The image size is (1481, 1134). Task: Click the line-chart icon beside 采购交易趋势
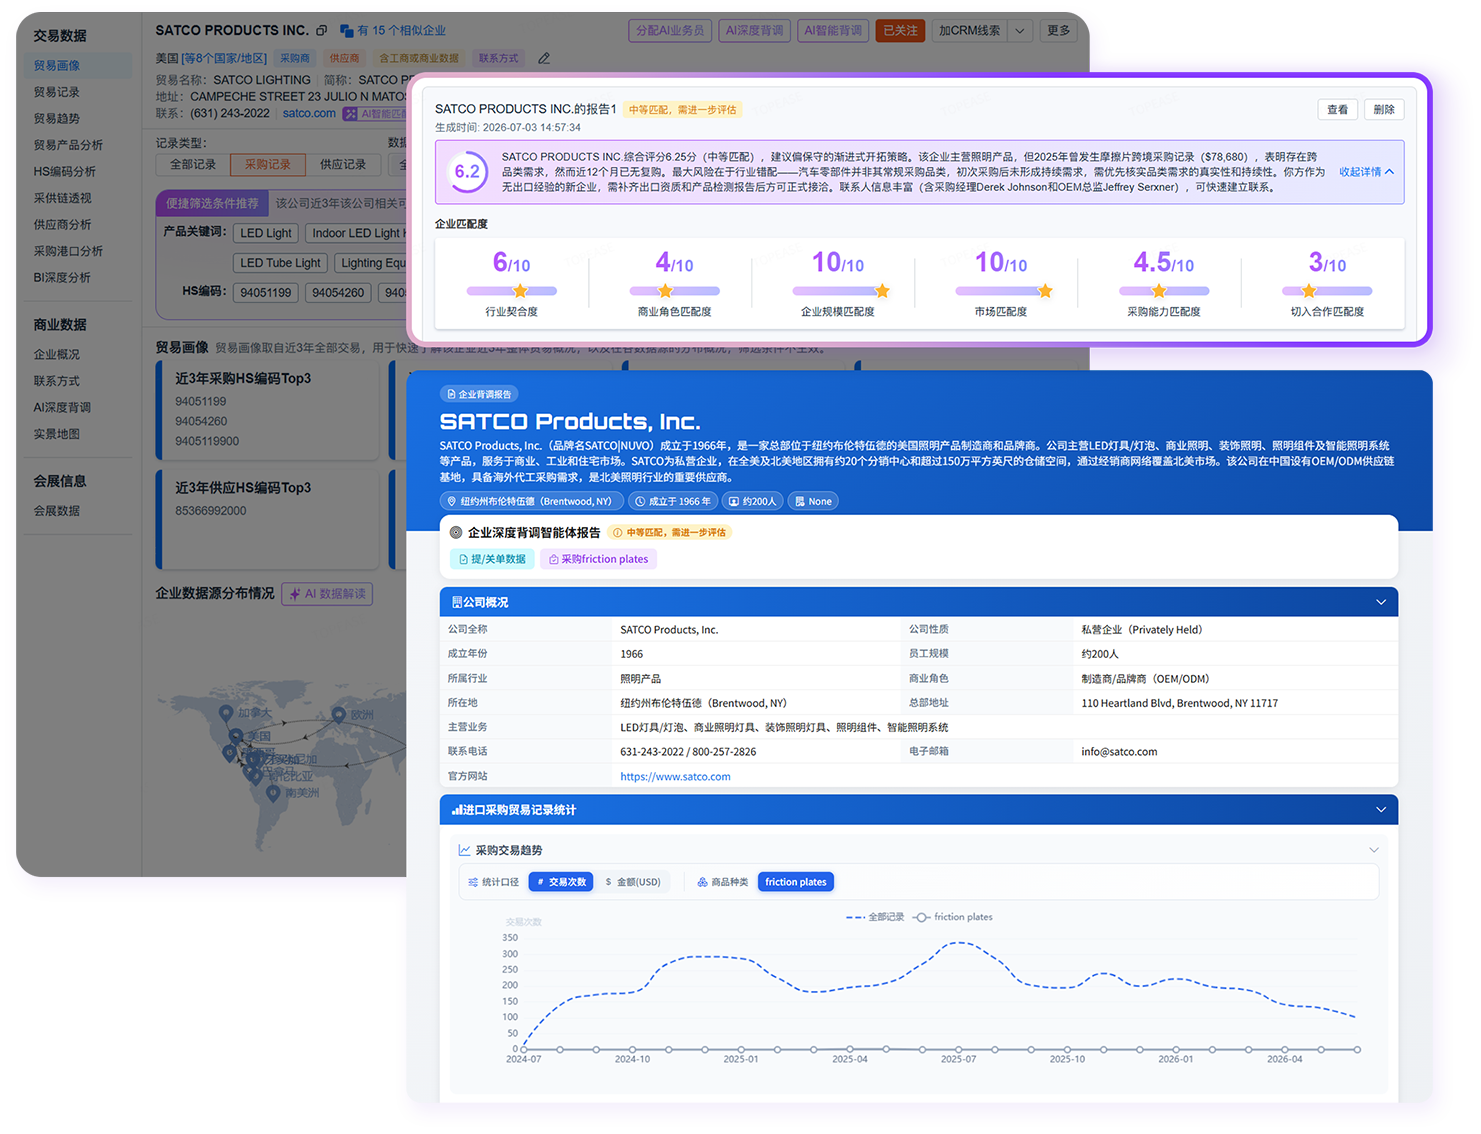coord(464,850)
